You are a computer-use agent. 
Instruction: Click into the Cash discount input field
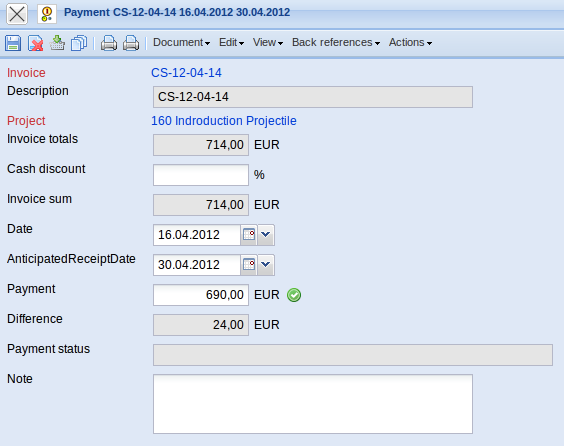(201, 175)
